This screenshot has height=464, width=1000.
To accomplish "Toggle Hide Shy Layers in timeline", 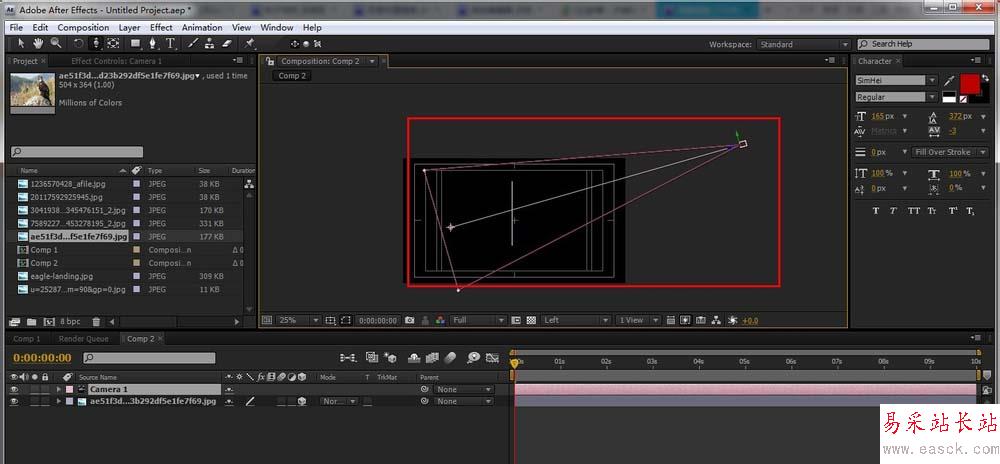I will pyautogui.click(x=414, y=358).
